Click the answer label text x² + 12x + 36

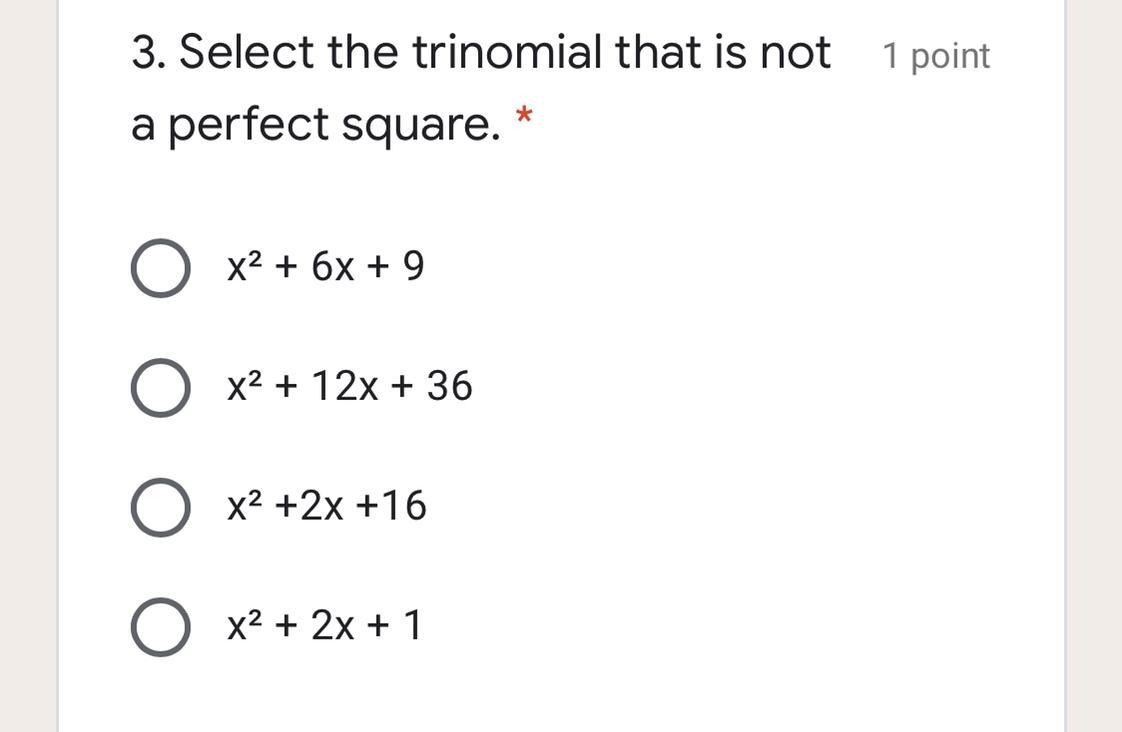(x=350, y=386)
